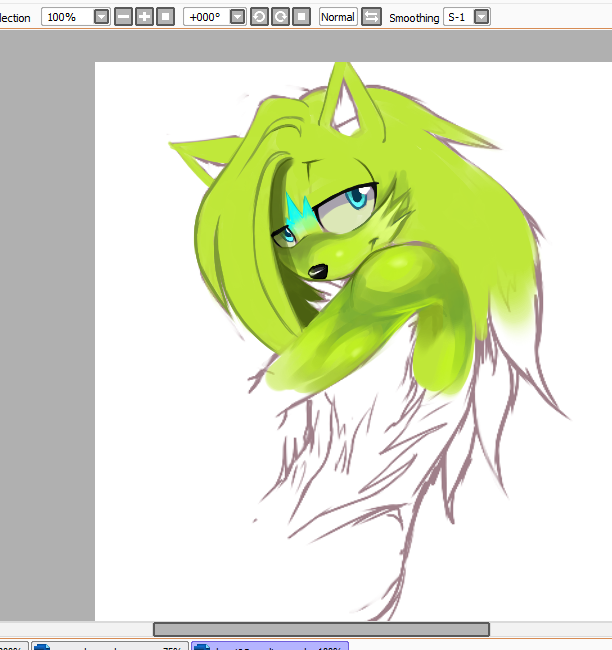Reset the canvas zoom with the square button
The width and height of the screenshot is (612, 650).
(165, 17)
